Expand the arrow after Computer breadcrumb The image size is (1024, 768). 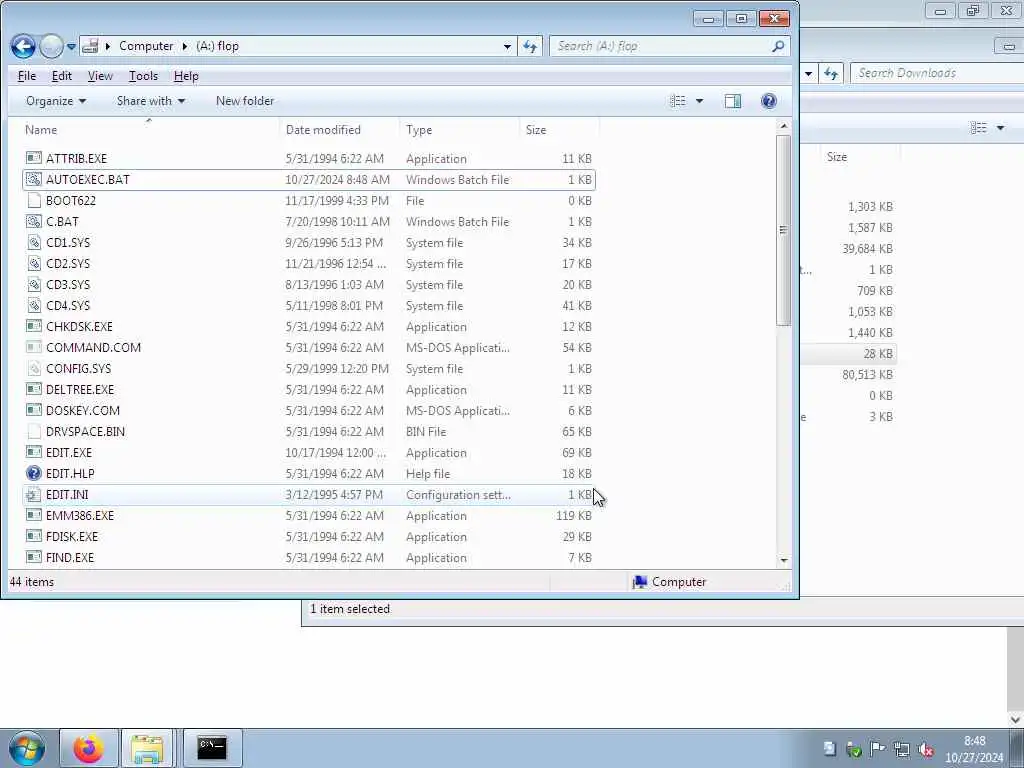[x=185, y=46]
